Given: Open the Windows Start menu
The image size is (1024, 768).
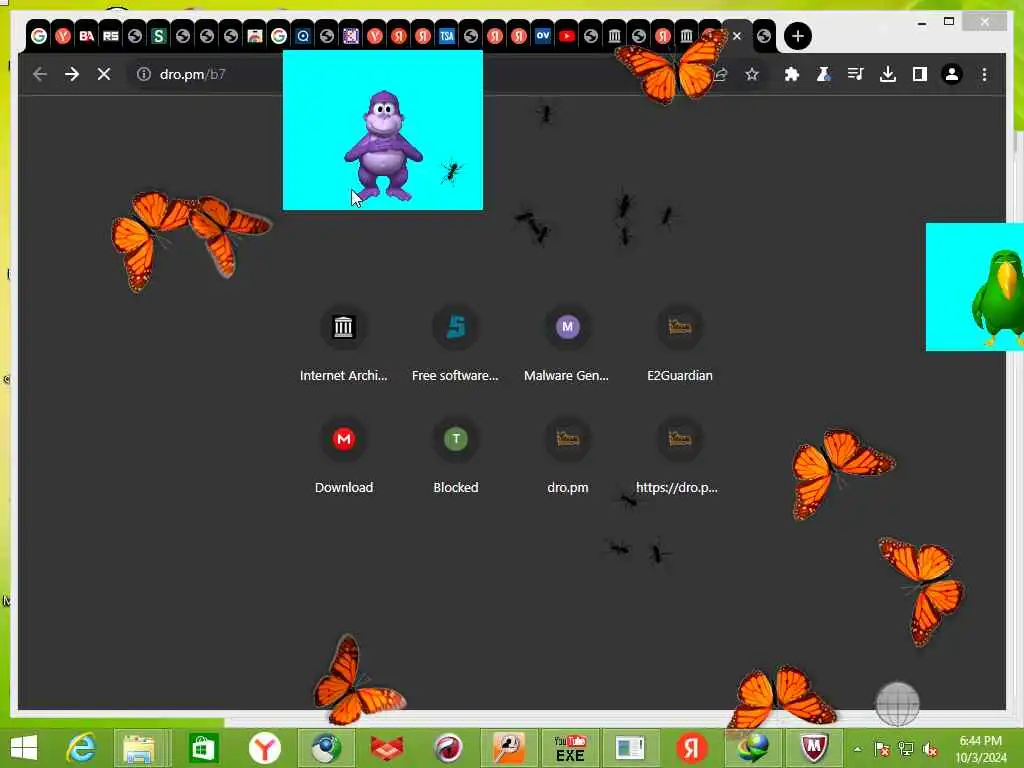Looking at the screenshot, I should [24, 748].
